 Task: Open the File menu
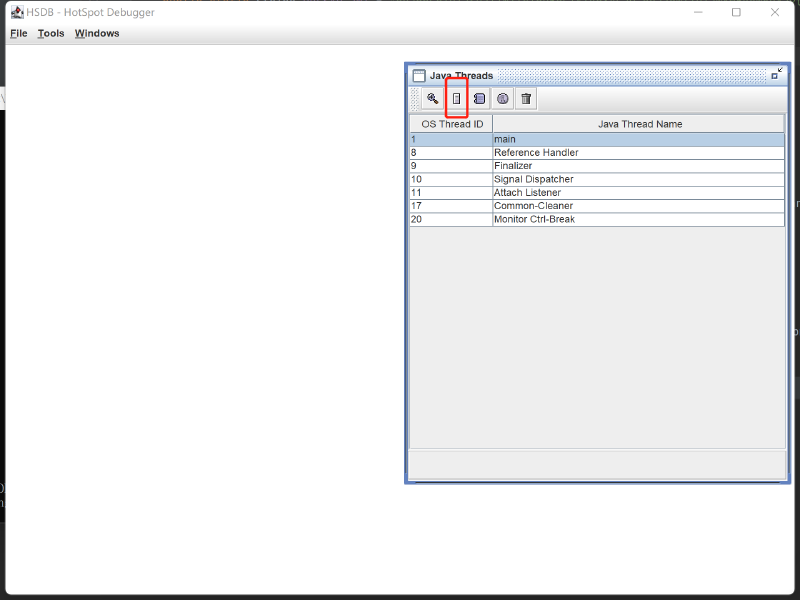19,33
